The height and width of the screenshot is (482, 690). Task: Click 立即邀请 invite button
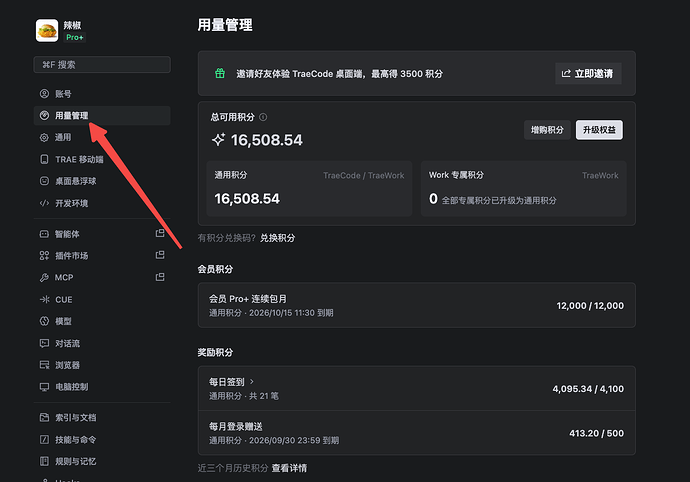[x=588, y=74]
